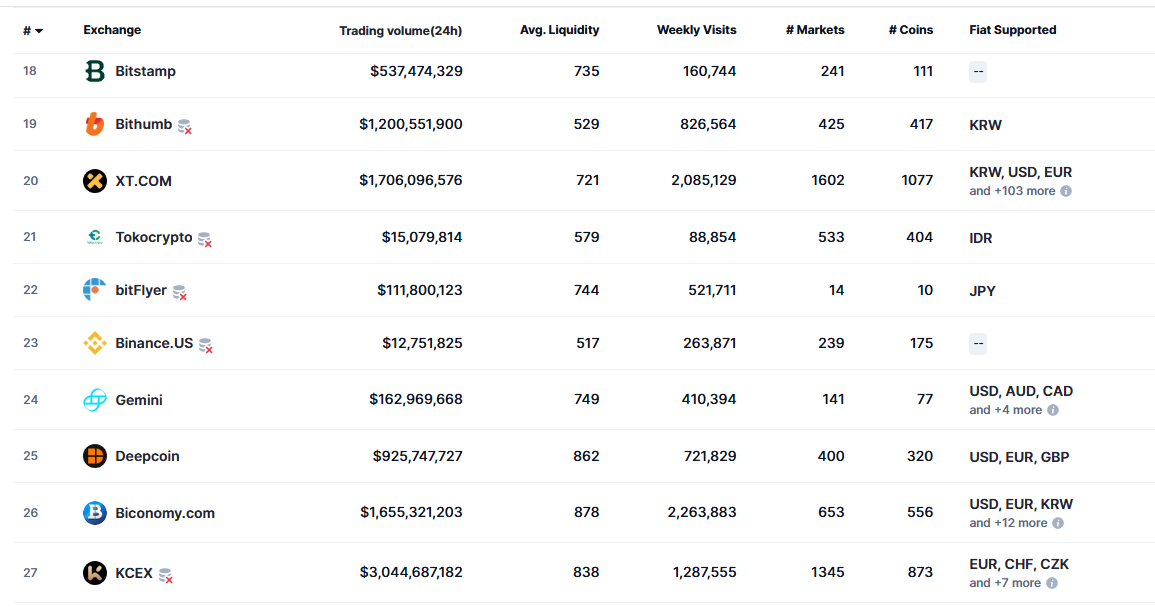Click the orange Bithumb logo
The width and height of the screenshot is (1155, 607).
(x=95, y=124)
